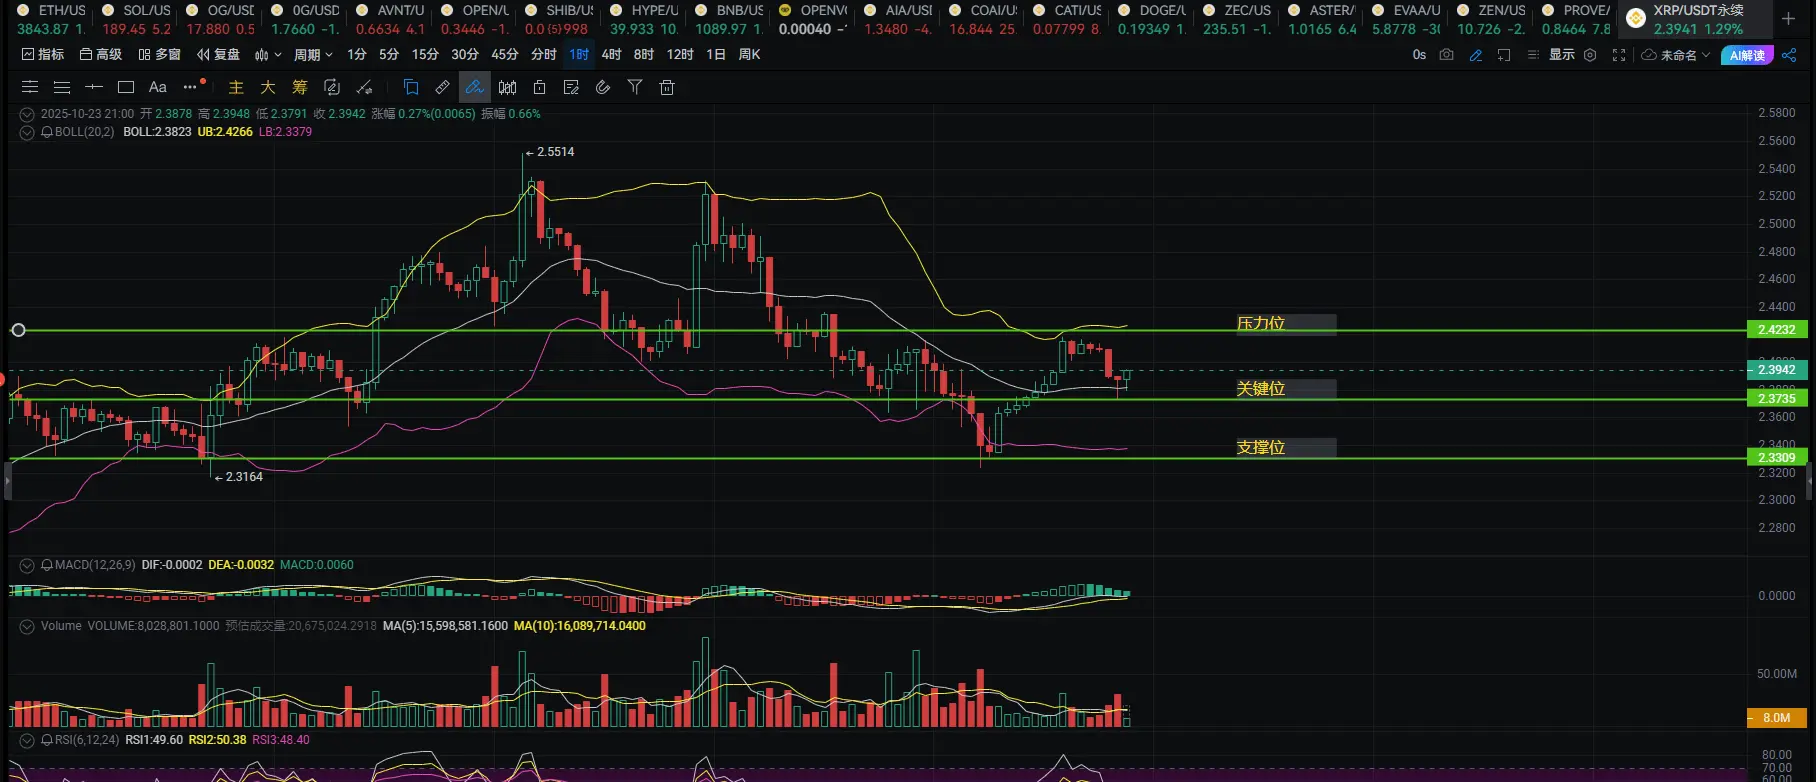Click the trash icon to delete drawings
1816x782 pixels.
[667, 88]
